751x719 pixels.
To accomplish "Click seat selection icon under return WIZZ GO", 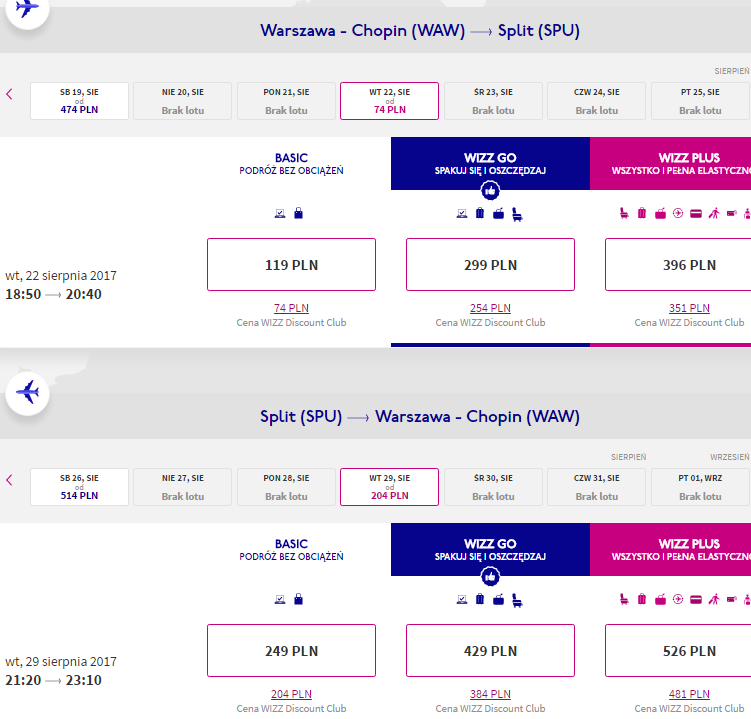I will pos(517,600).
